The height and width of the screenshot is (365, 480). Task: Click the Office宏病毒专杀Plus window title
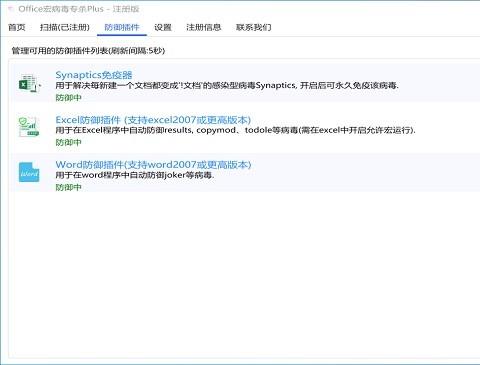79,9
